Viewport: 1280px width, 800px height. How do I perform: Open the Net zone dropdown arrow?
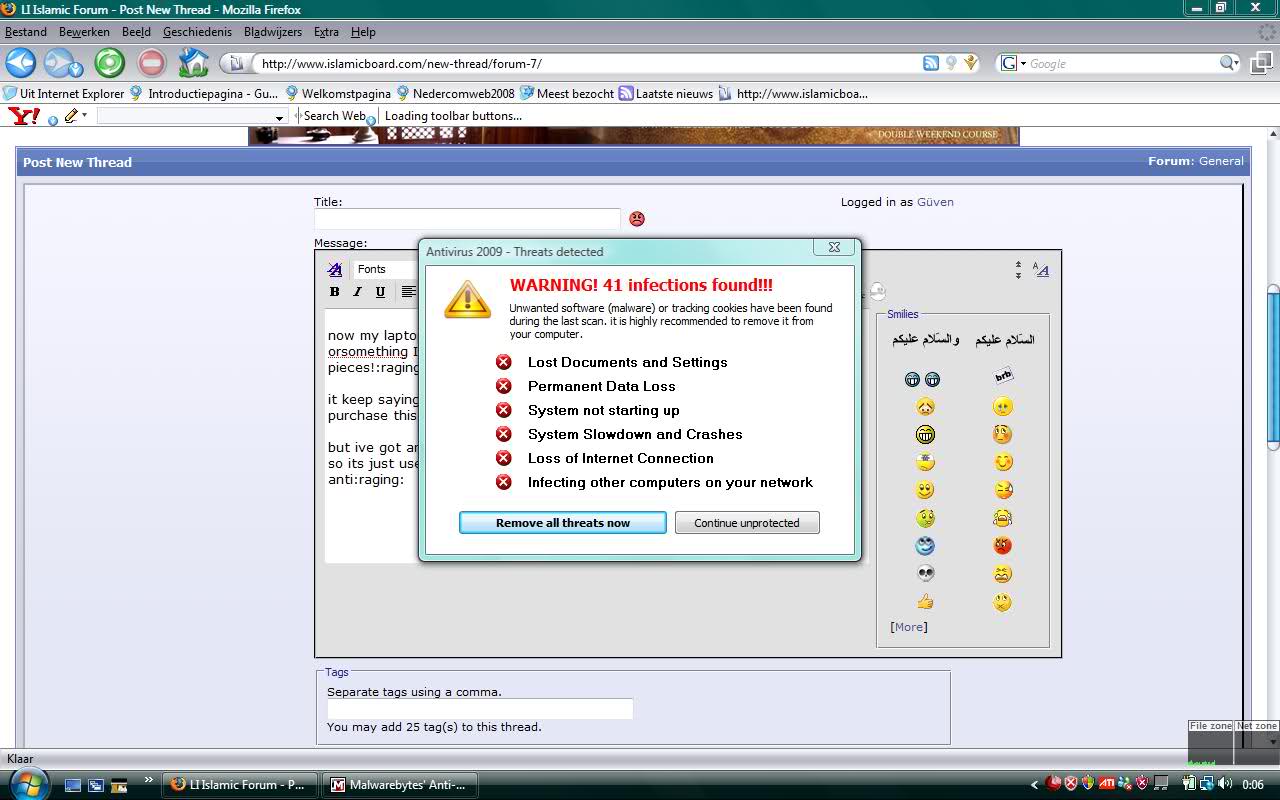[1273, 742]
